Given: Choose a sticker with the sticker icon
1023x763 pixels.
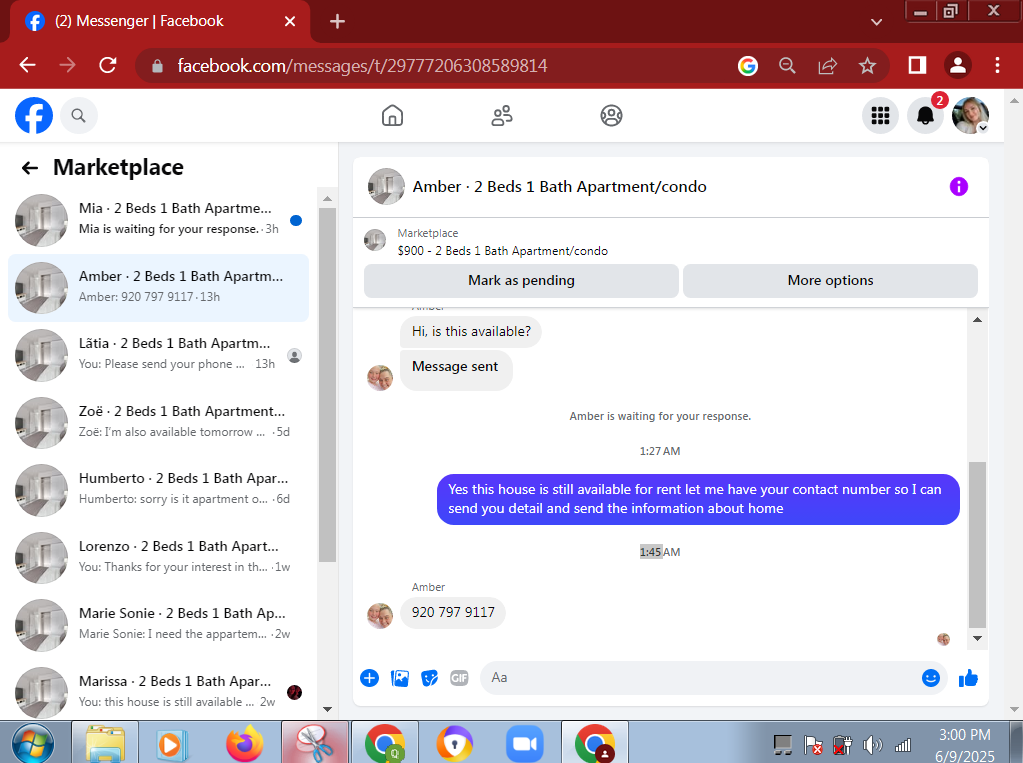Looking at the screenshot, I should (x=429, y=678).
